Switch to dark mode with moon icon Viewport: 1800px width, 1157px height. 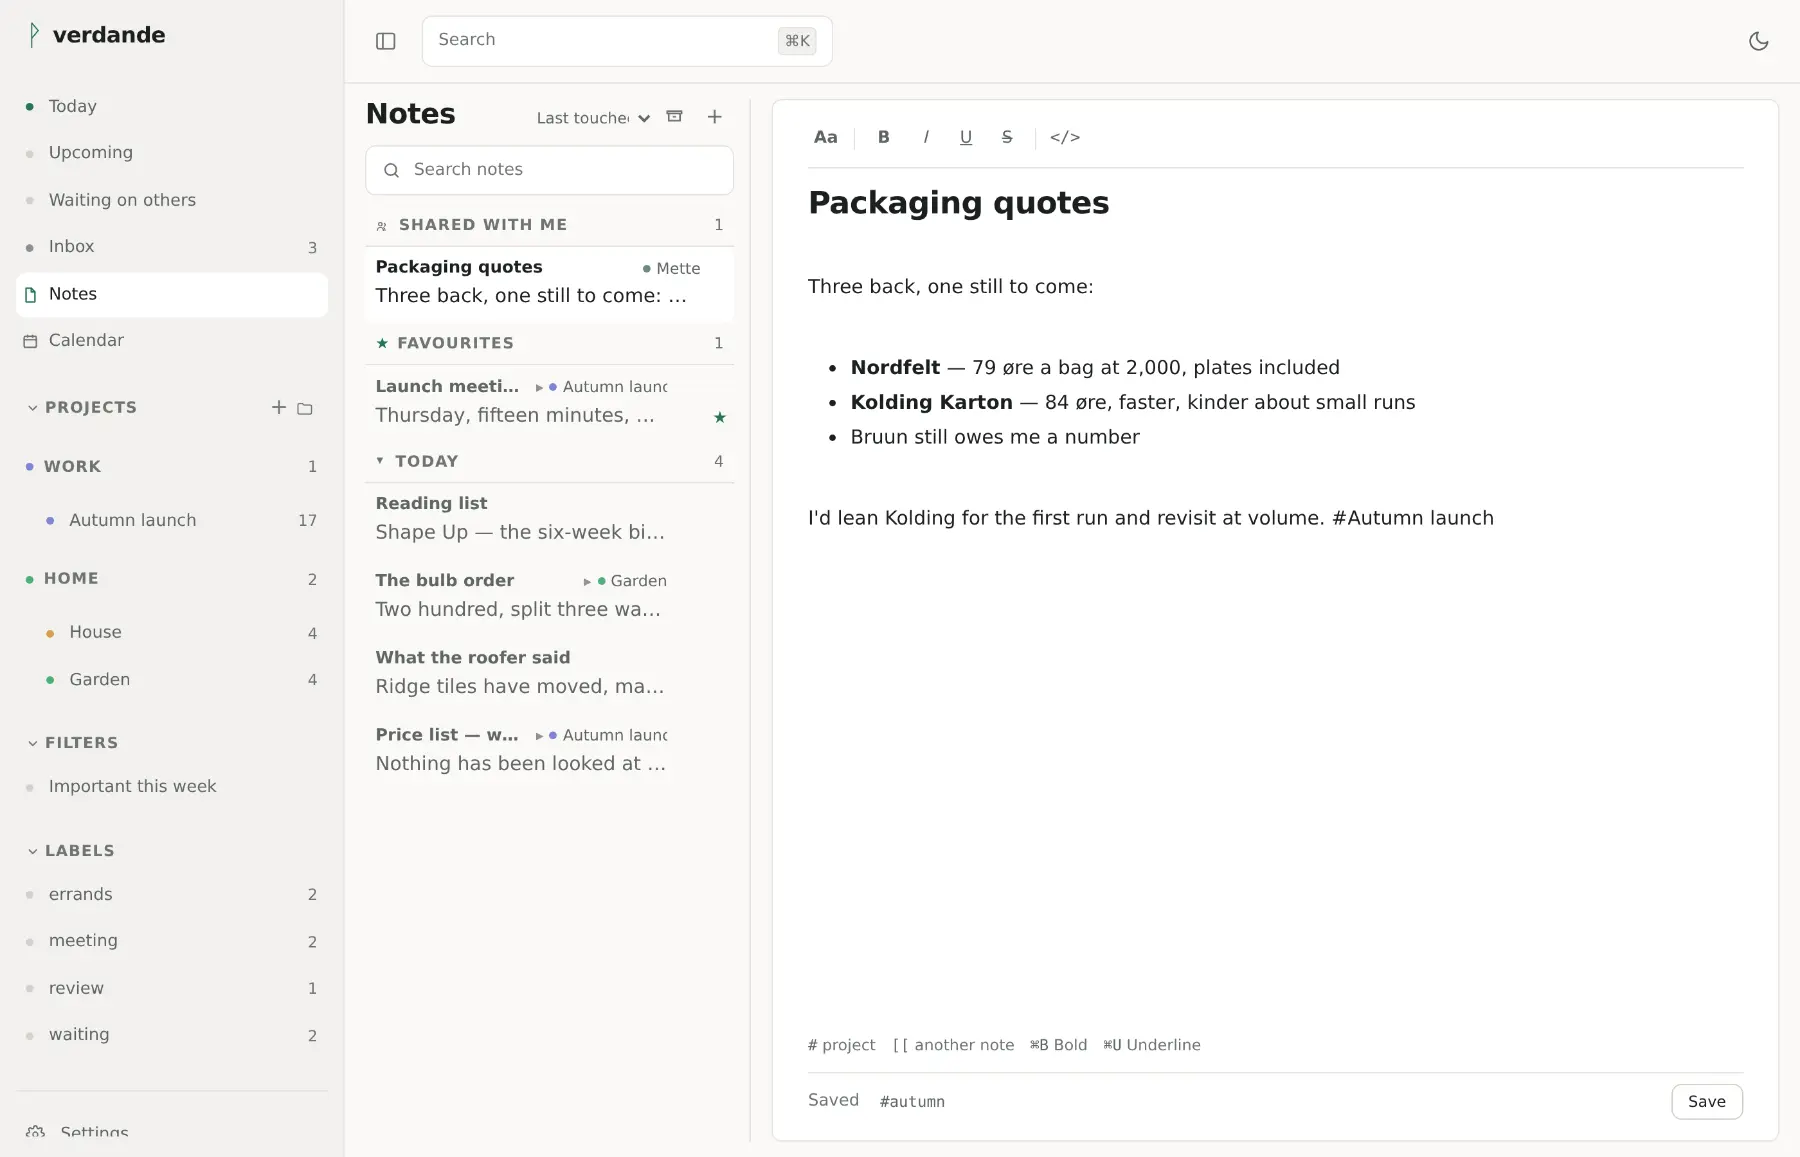[1758, 41]
